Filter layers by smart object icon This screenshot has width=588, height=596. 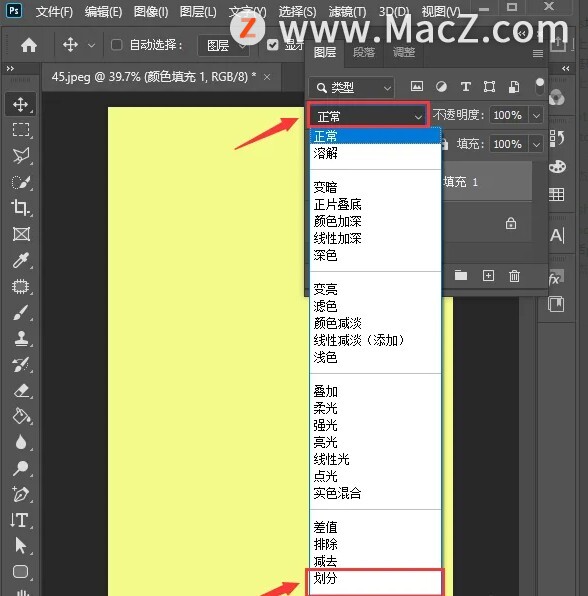pos(514,87)
